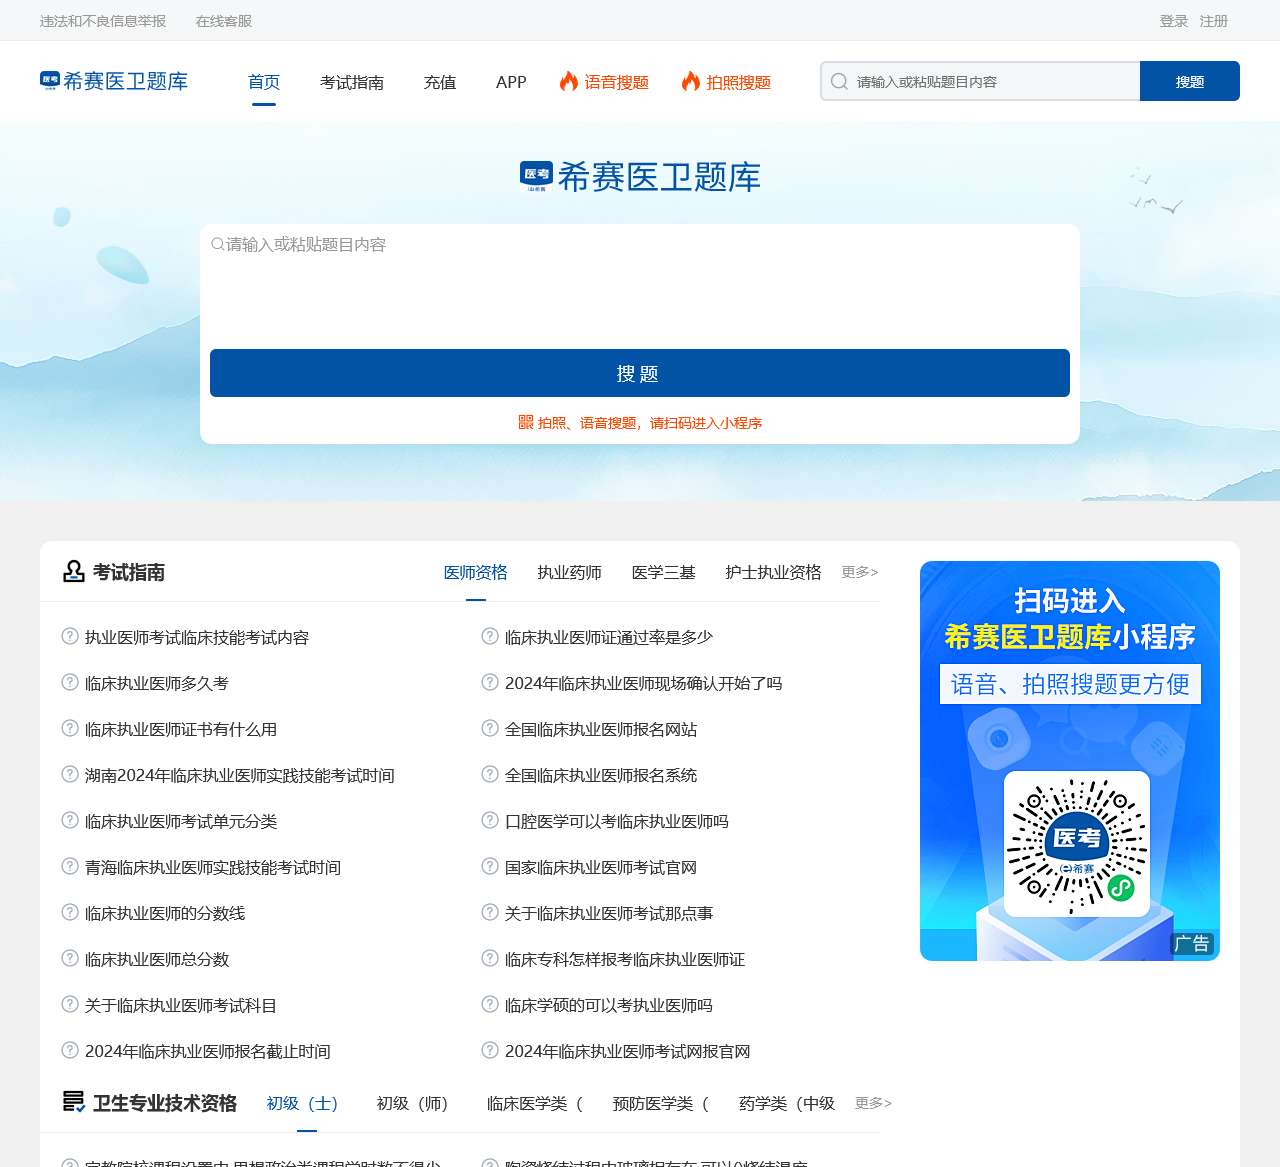Click the flame icon beside 拍照搜题
The width and height of the screenshot is (1280, 1167).
[x=691, y=81]
